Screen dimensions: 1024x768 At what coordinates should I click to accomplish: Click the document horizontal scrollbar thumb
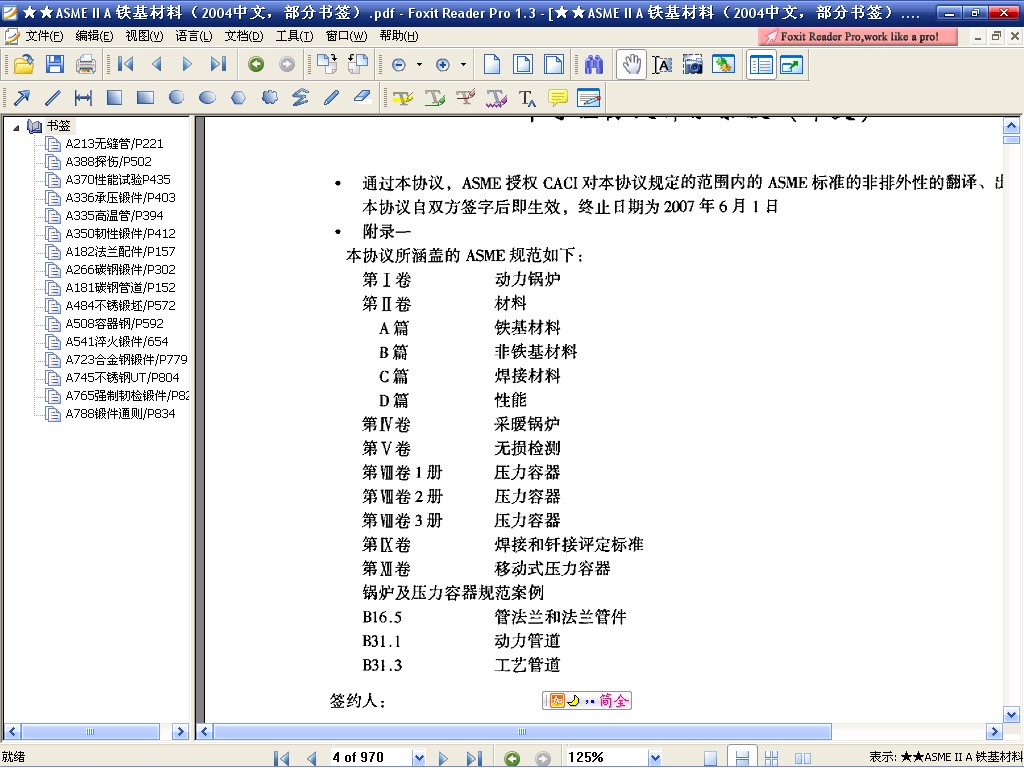click(x=522, y=731)
